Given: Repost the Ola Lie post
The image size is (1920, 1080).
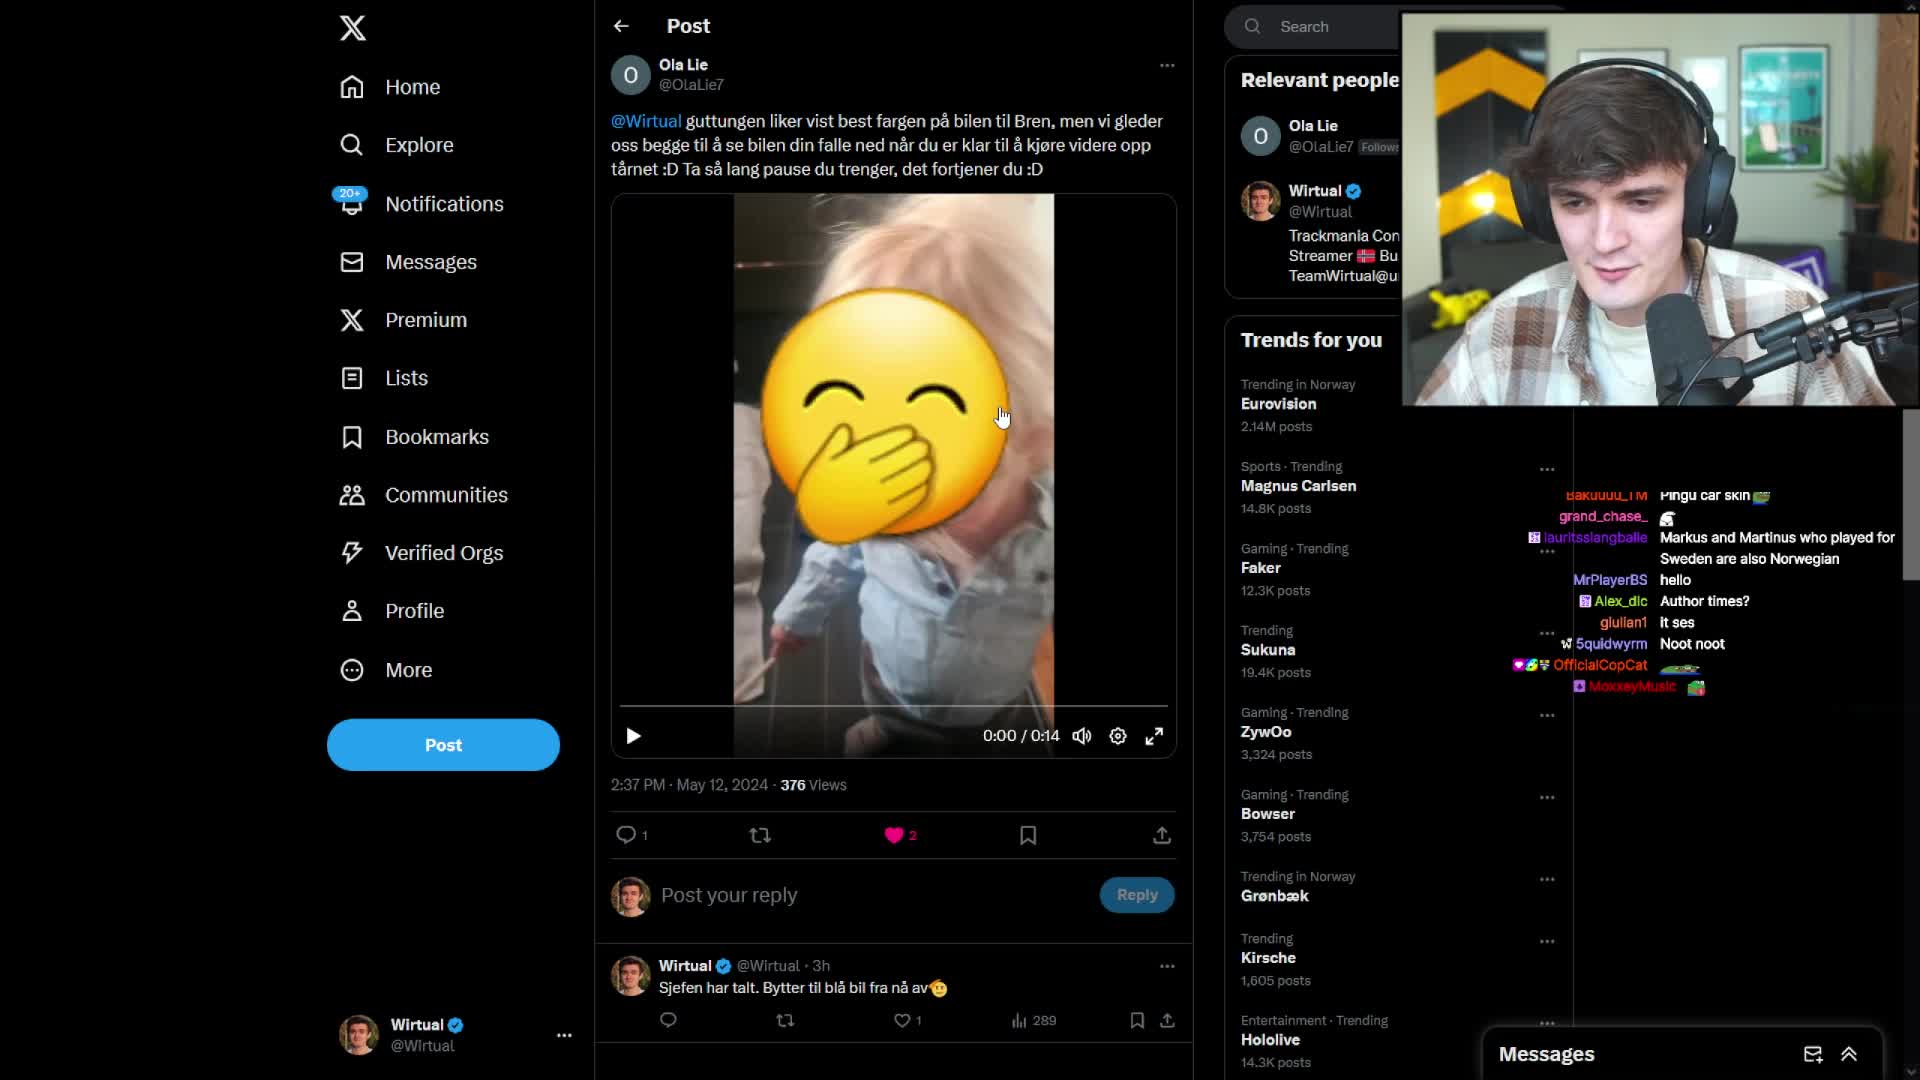Looking at the screenshot, I should tap(760, 835).
